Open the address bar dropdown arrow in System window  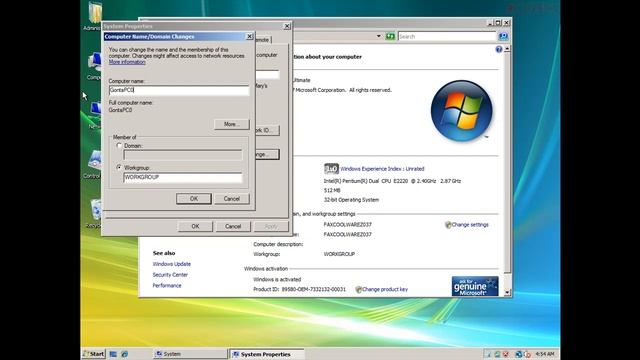tap(378, 36)
